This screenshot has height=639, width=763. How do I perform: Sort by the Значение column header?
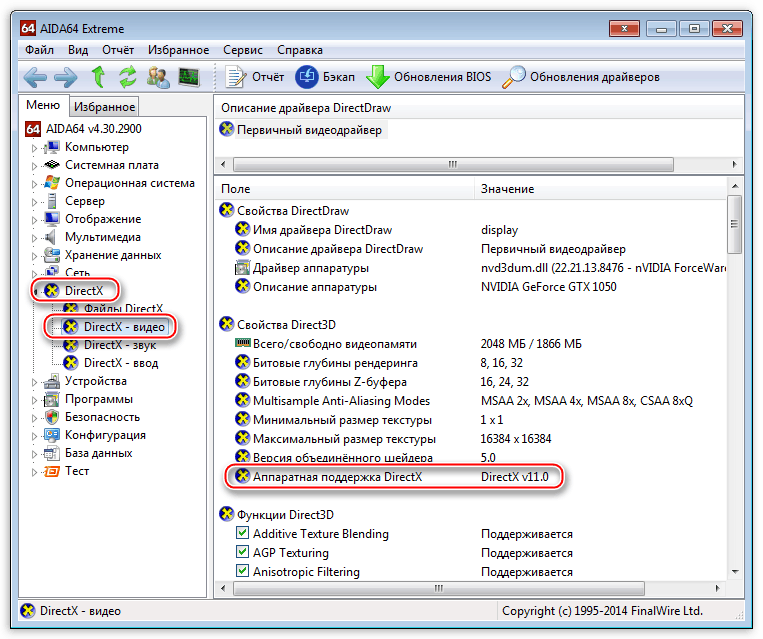tap(600, 189)
